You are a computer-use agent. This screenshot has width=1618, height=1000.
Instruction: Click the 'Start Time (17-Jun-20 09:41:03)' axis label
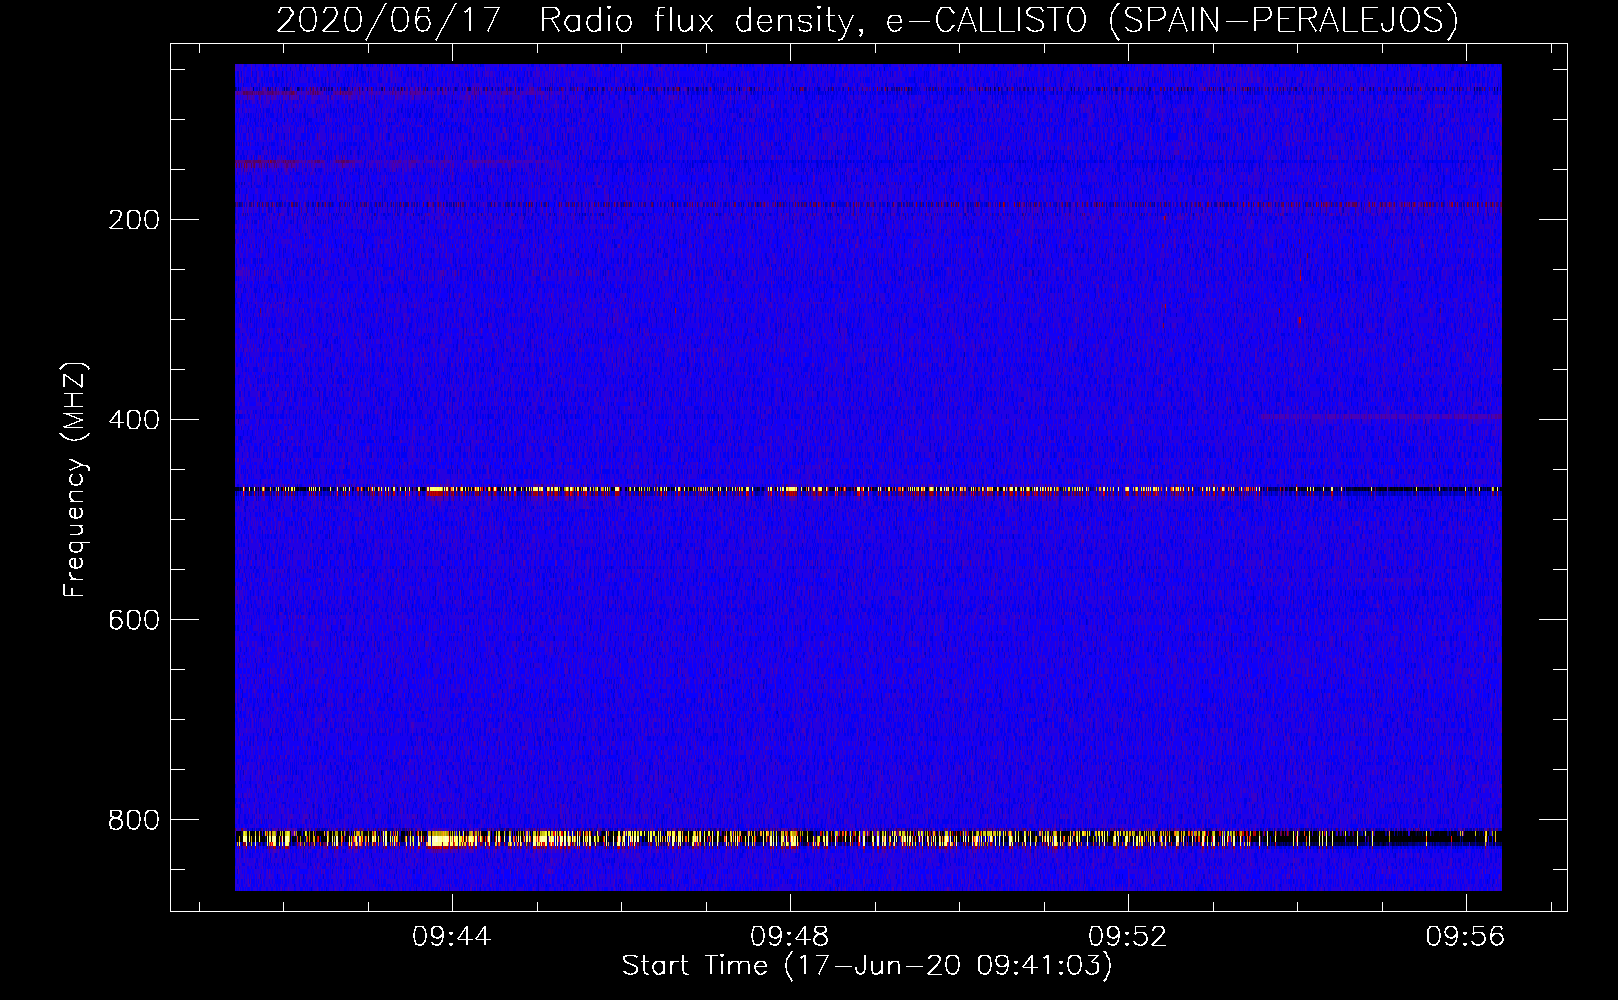867,966
